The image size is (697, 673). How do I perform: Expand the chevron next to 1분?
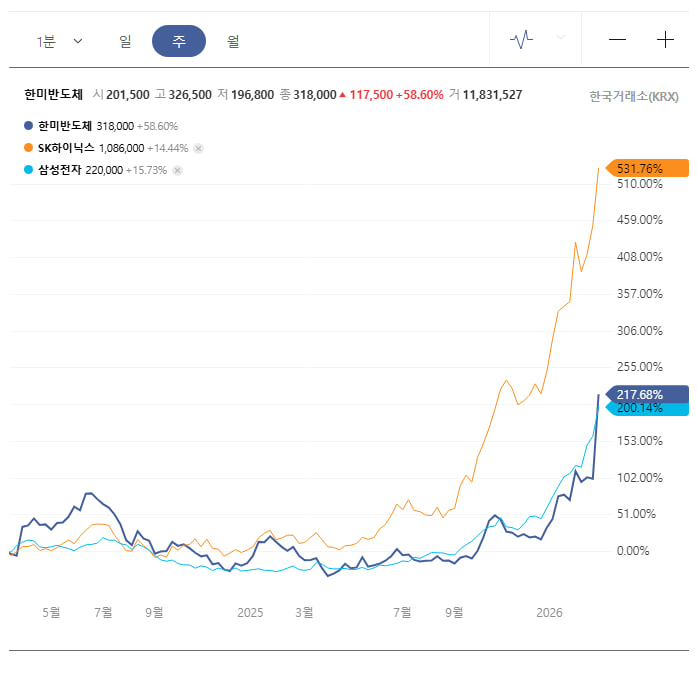(78, 41)
